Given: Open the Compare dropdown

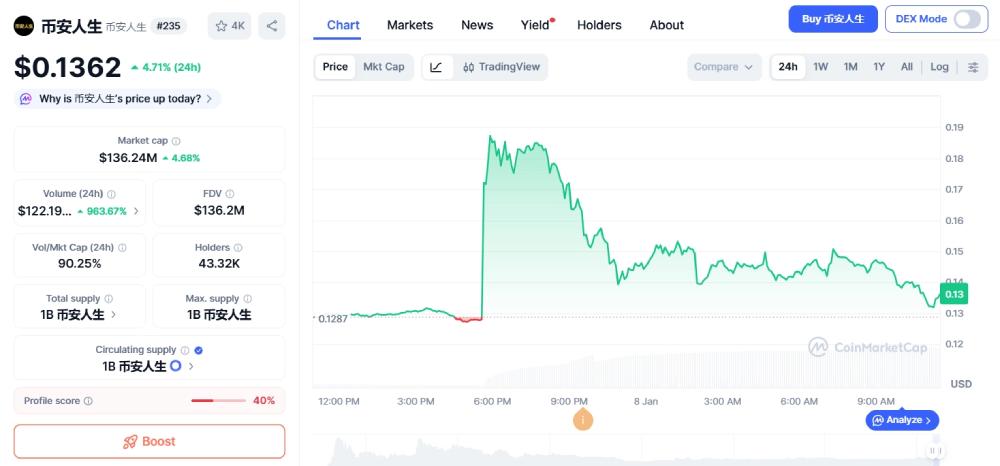Looking at the screenshot, I should pyautogui.click(x=724, y=67).
